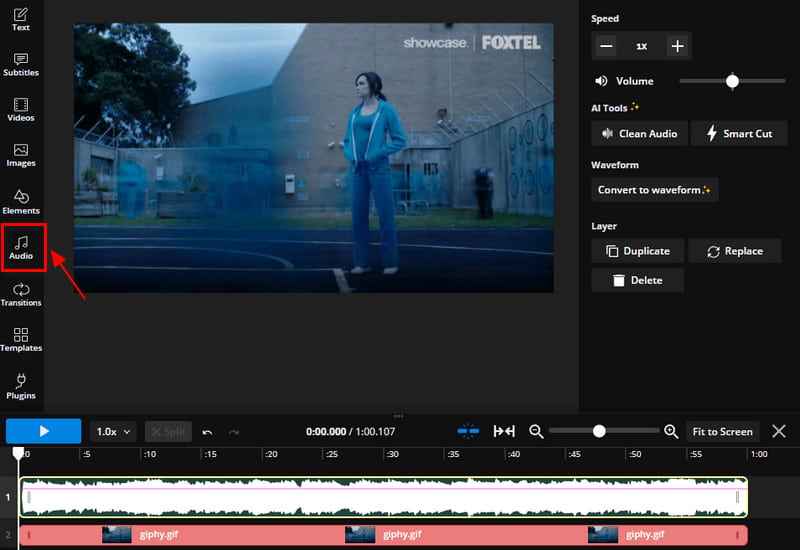Click the fit-trim arrows icon
800x550 pixels.
(x=504, y=431)
